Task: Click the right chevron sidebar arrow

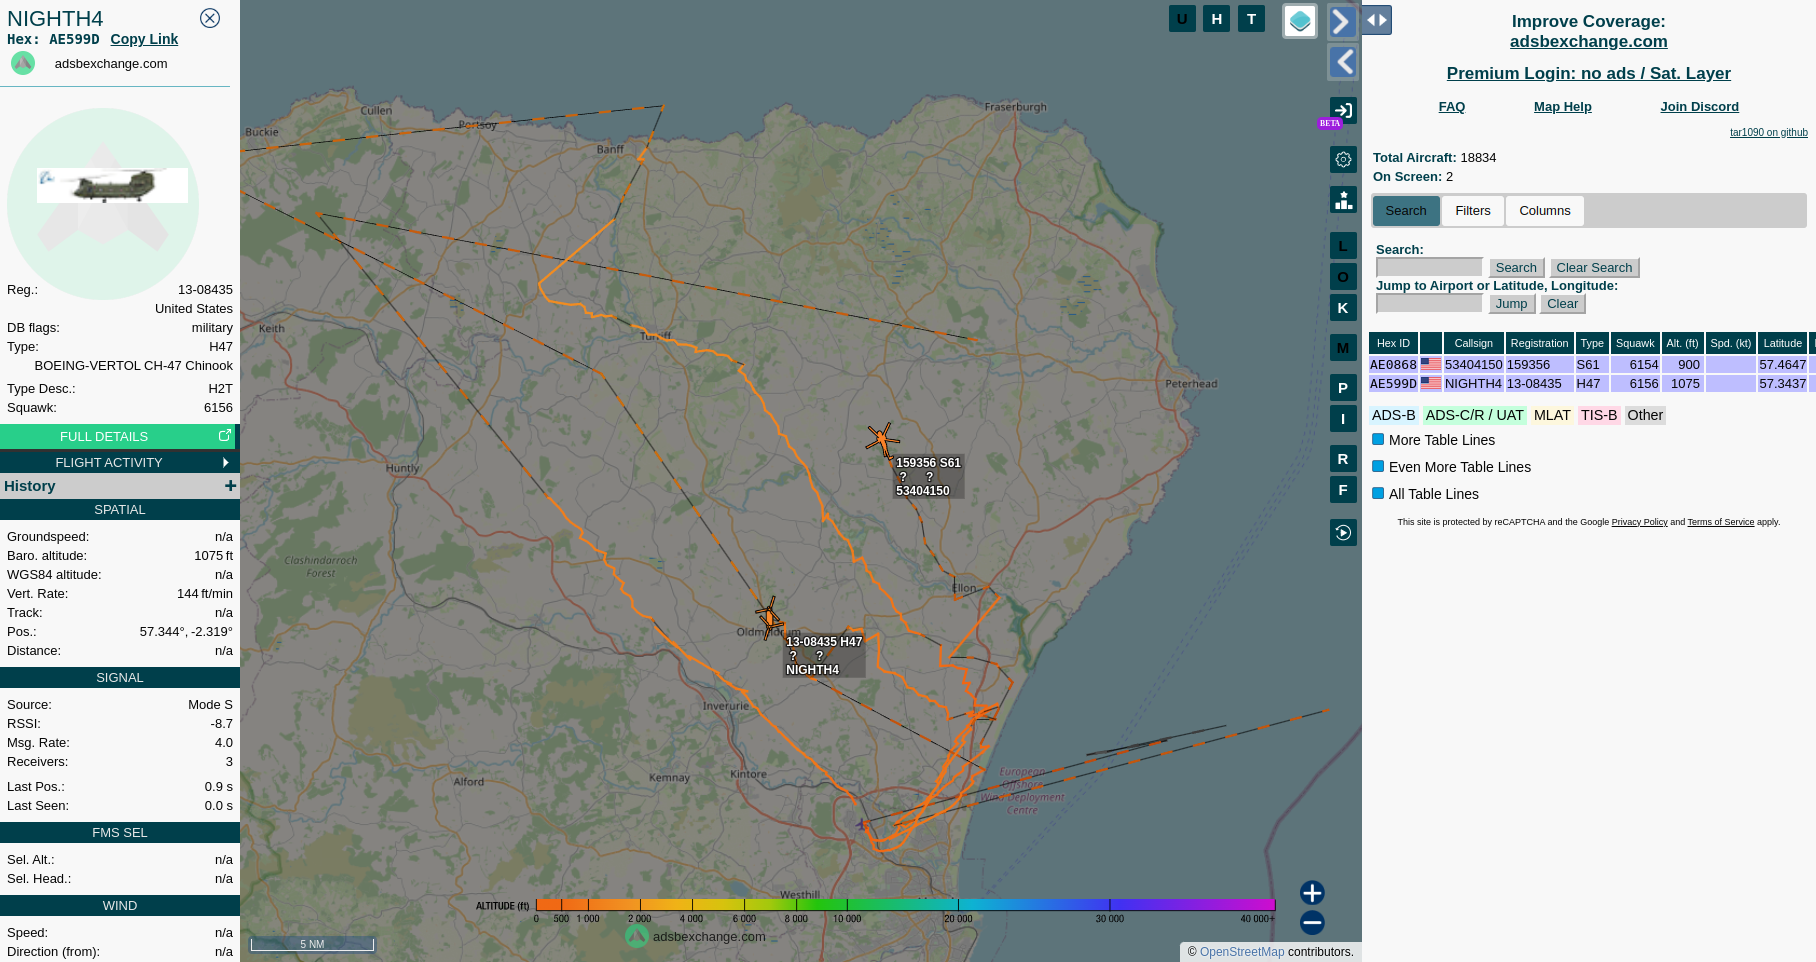Action: (1342, 21)
